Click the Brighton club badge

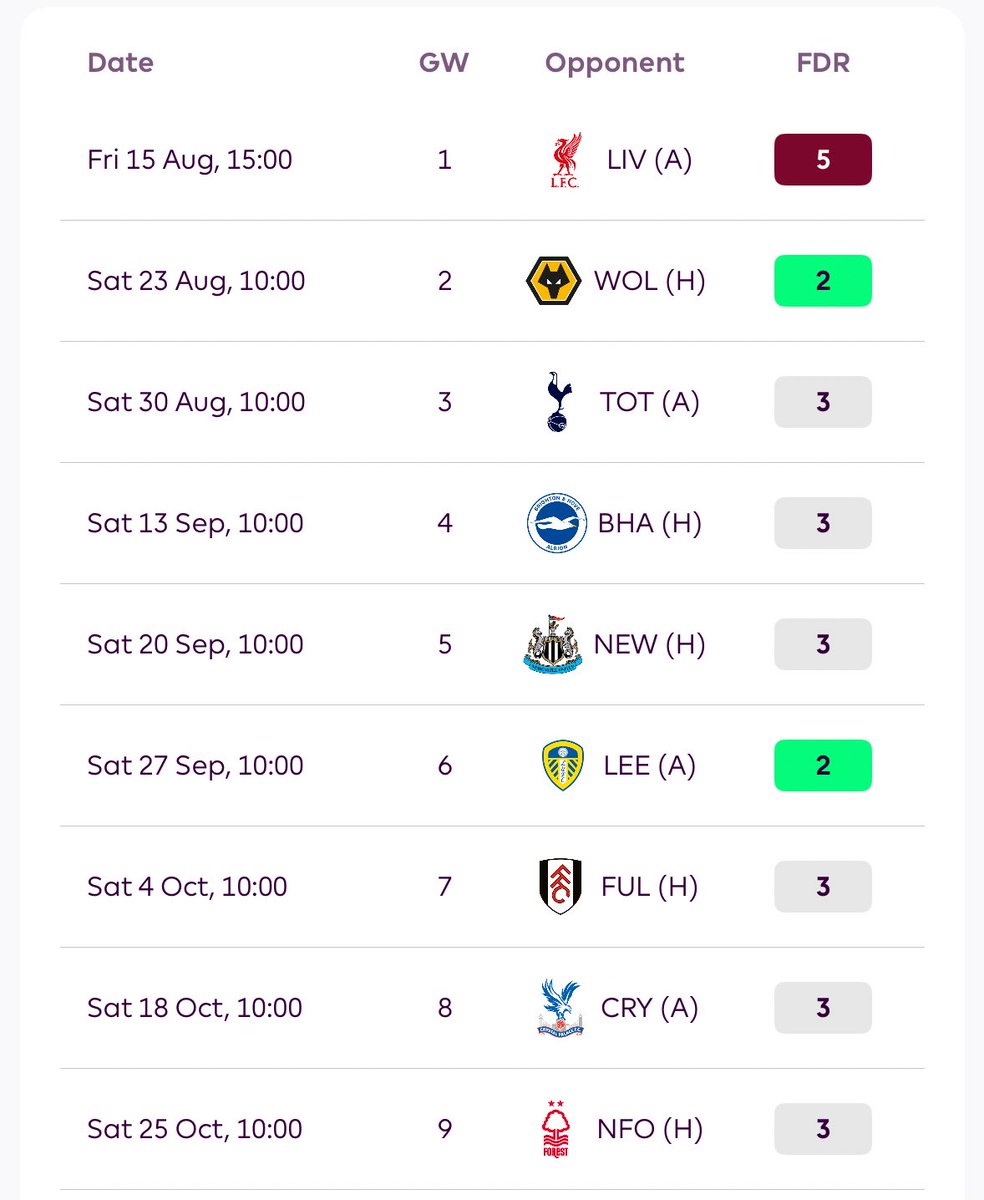557,523
